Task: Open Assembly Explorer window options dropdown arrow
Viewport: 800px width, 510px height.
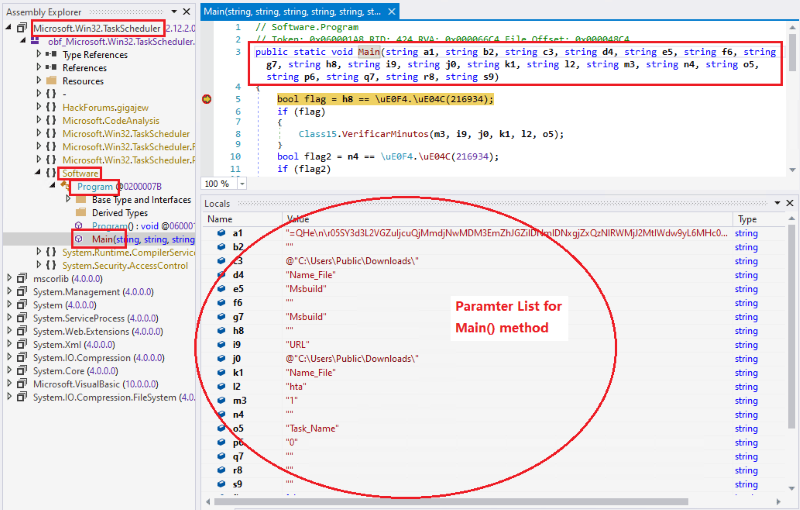Action: click(x=174, y=11)
